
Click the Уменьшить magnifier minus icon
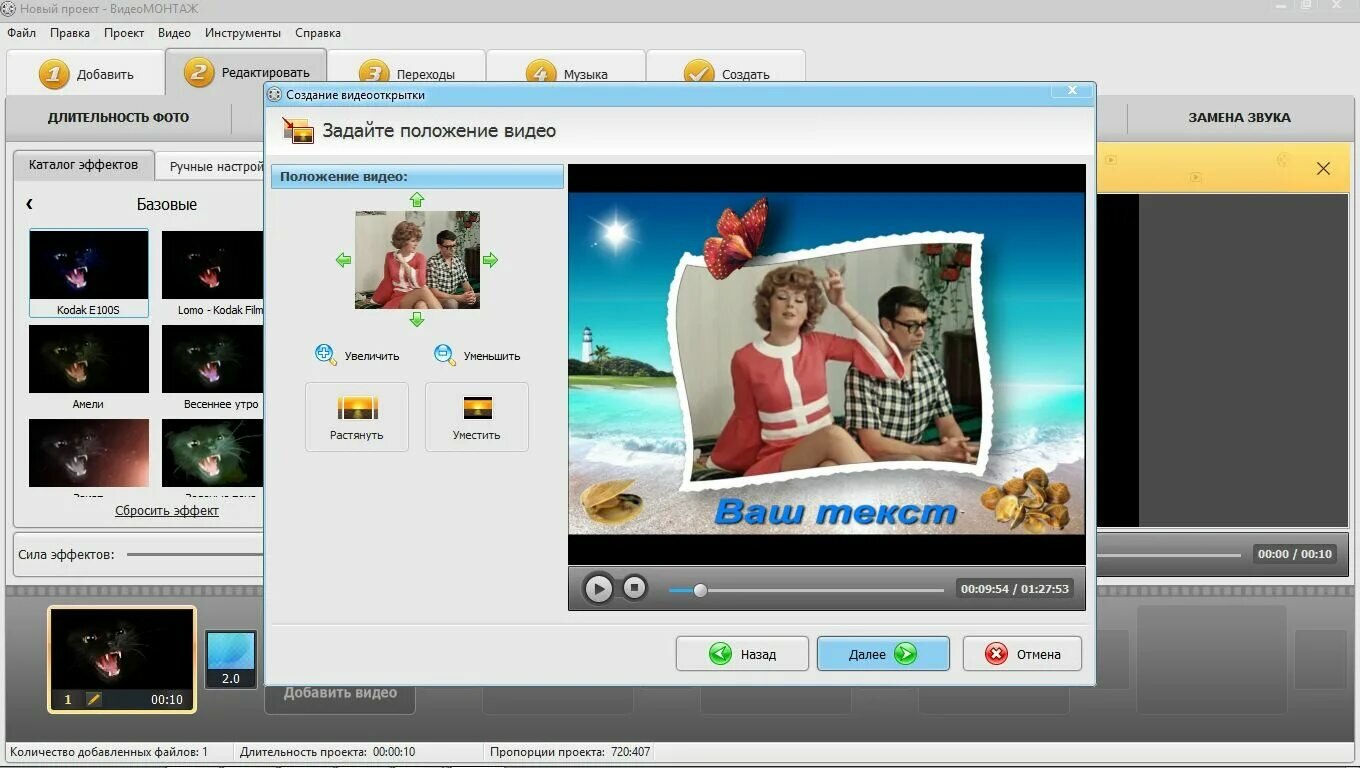[x=445, y=353]
